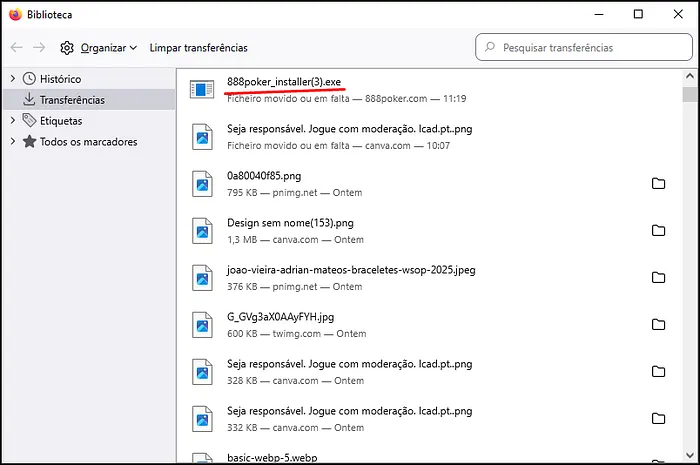
Task: Select Design sem nome(153).png download name
Action: 290,223
